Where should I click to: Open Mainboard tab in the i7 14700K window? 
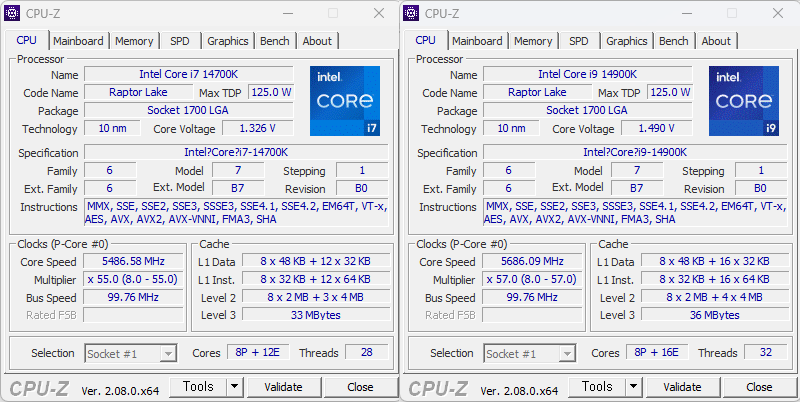[78, 41]
